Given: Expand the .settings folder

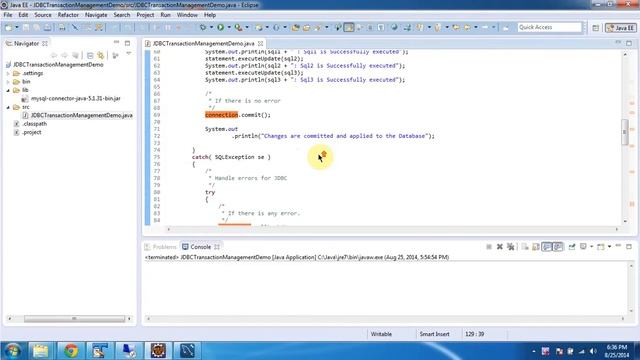Looking at the screenshot, I should pyautogui.click(x=8, y=73).
